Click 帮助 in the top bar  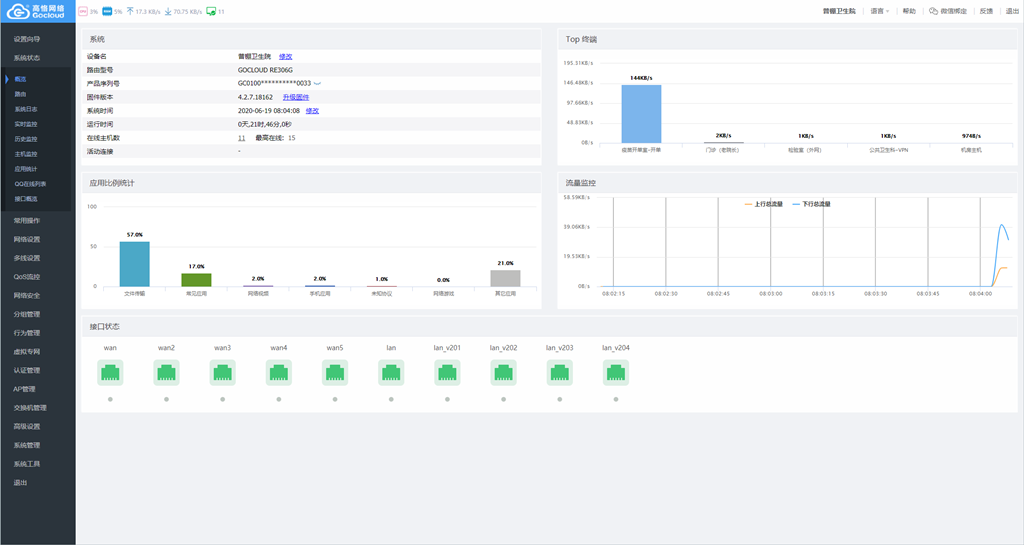coord(909,11)
